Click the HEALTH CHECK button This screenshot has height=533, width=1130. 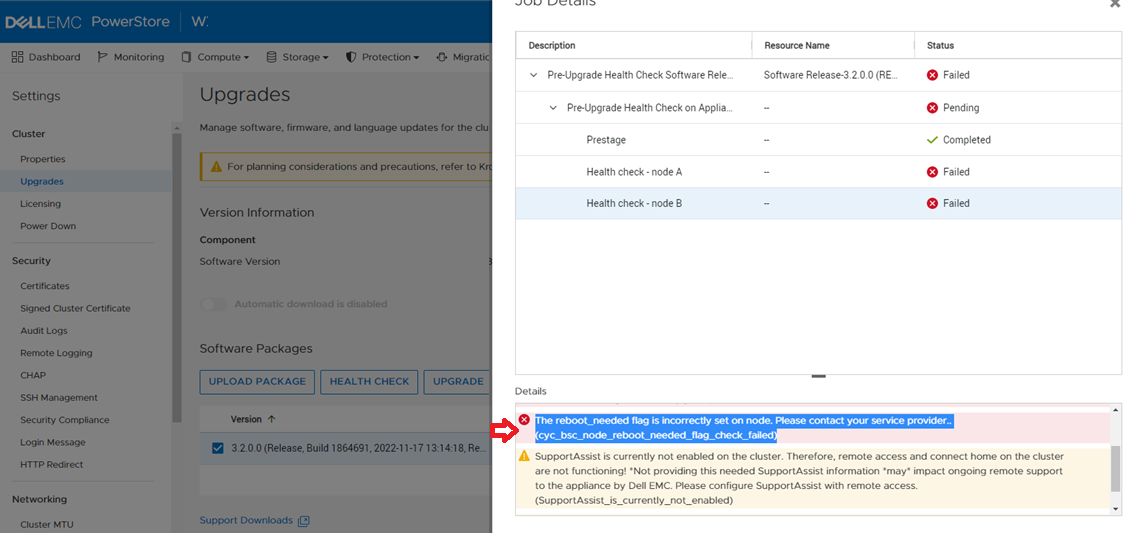(x=369, y=382)
